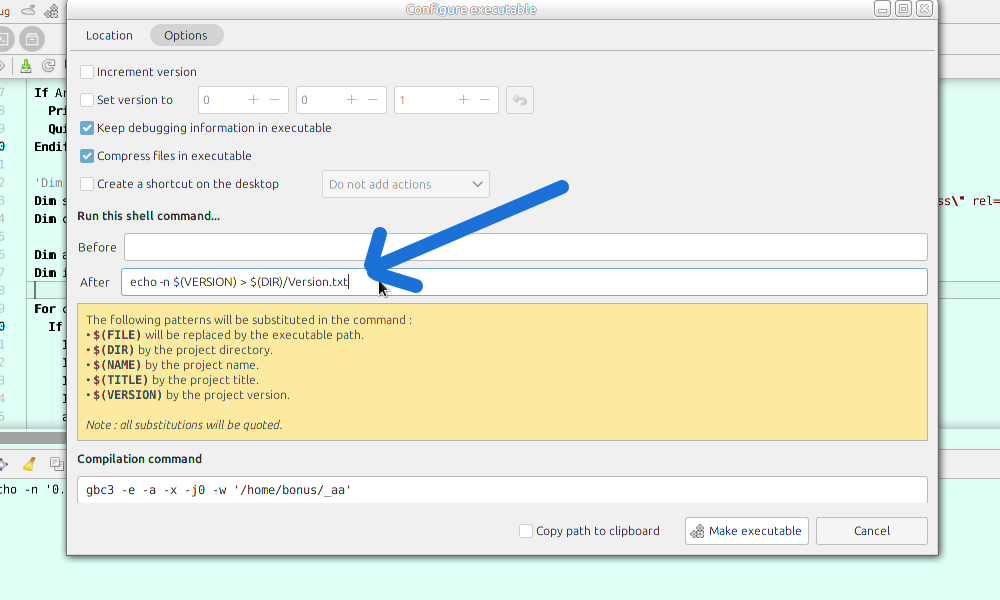This screenshot has width=1000, height=600.
Task: Click the green download arrow toolbar icon
Action: (x=26, y=66)
